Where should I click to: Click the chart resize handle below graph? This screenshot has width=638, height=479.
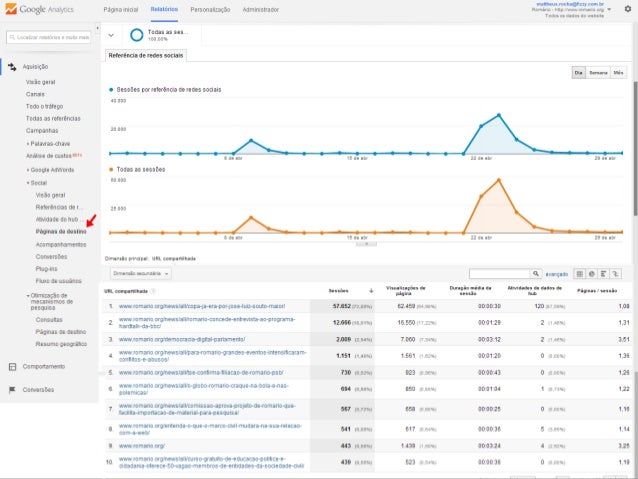tap(367, 242)
